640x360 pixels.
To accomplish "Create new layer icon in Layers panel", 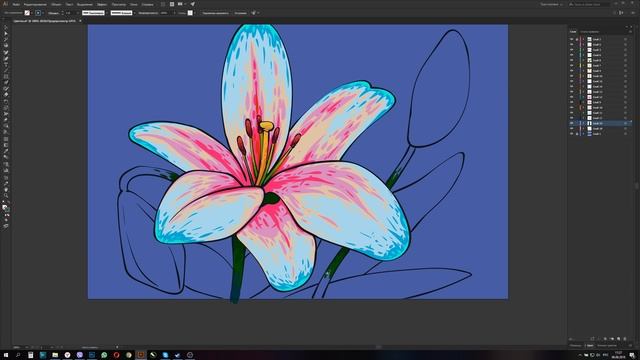I will pyautogui.click(x=619, y=339).
